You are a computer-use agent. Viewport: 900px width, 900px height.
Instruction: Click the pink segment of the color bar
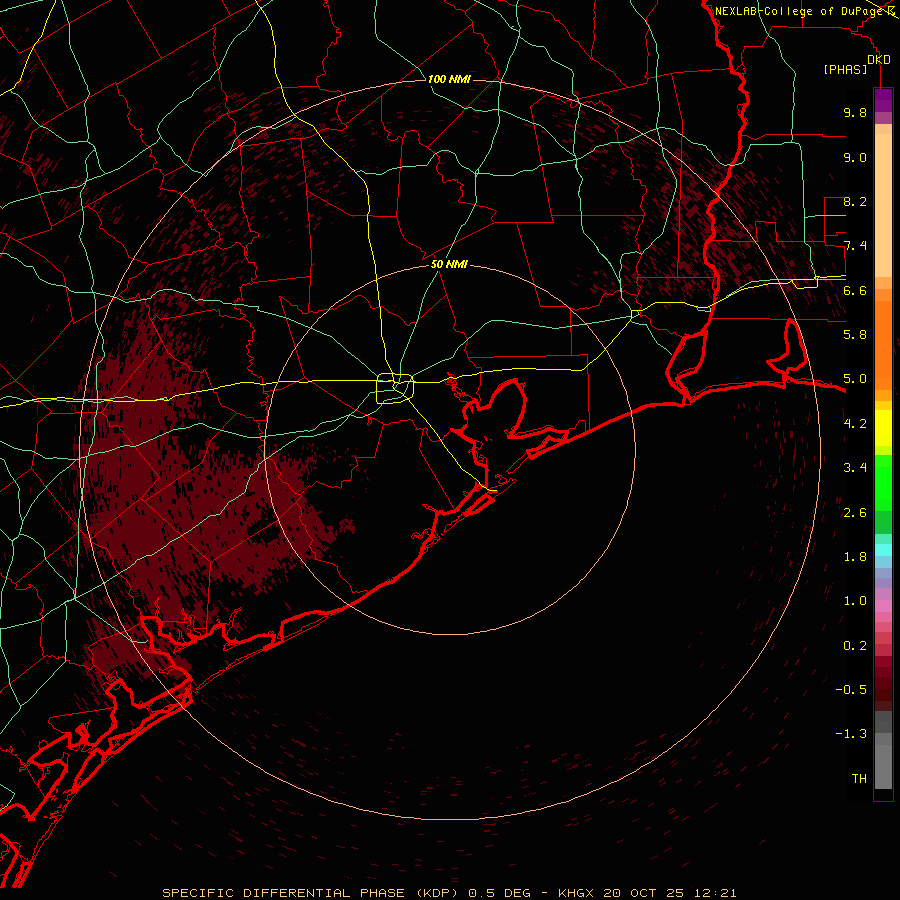click(x=883, y=606)
